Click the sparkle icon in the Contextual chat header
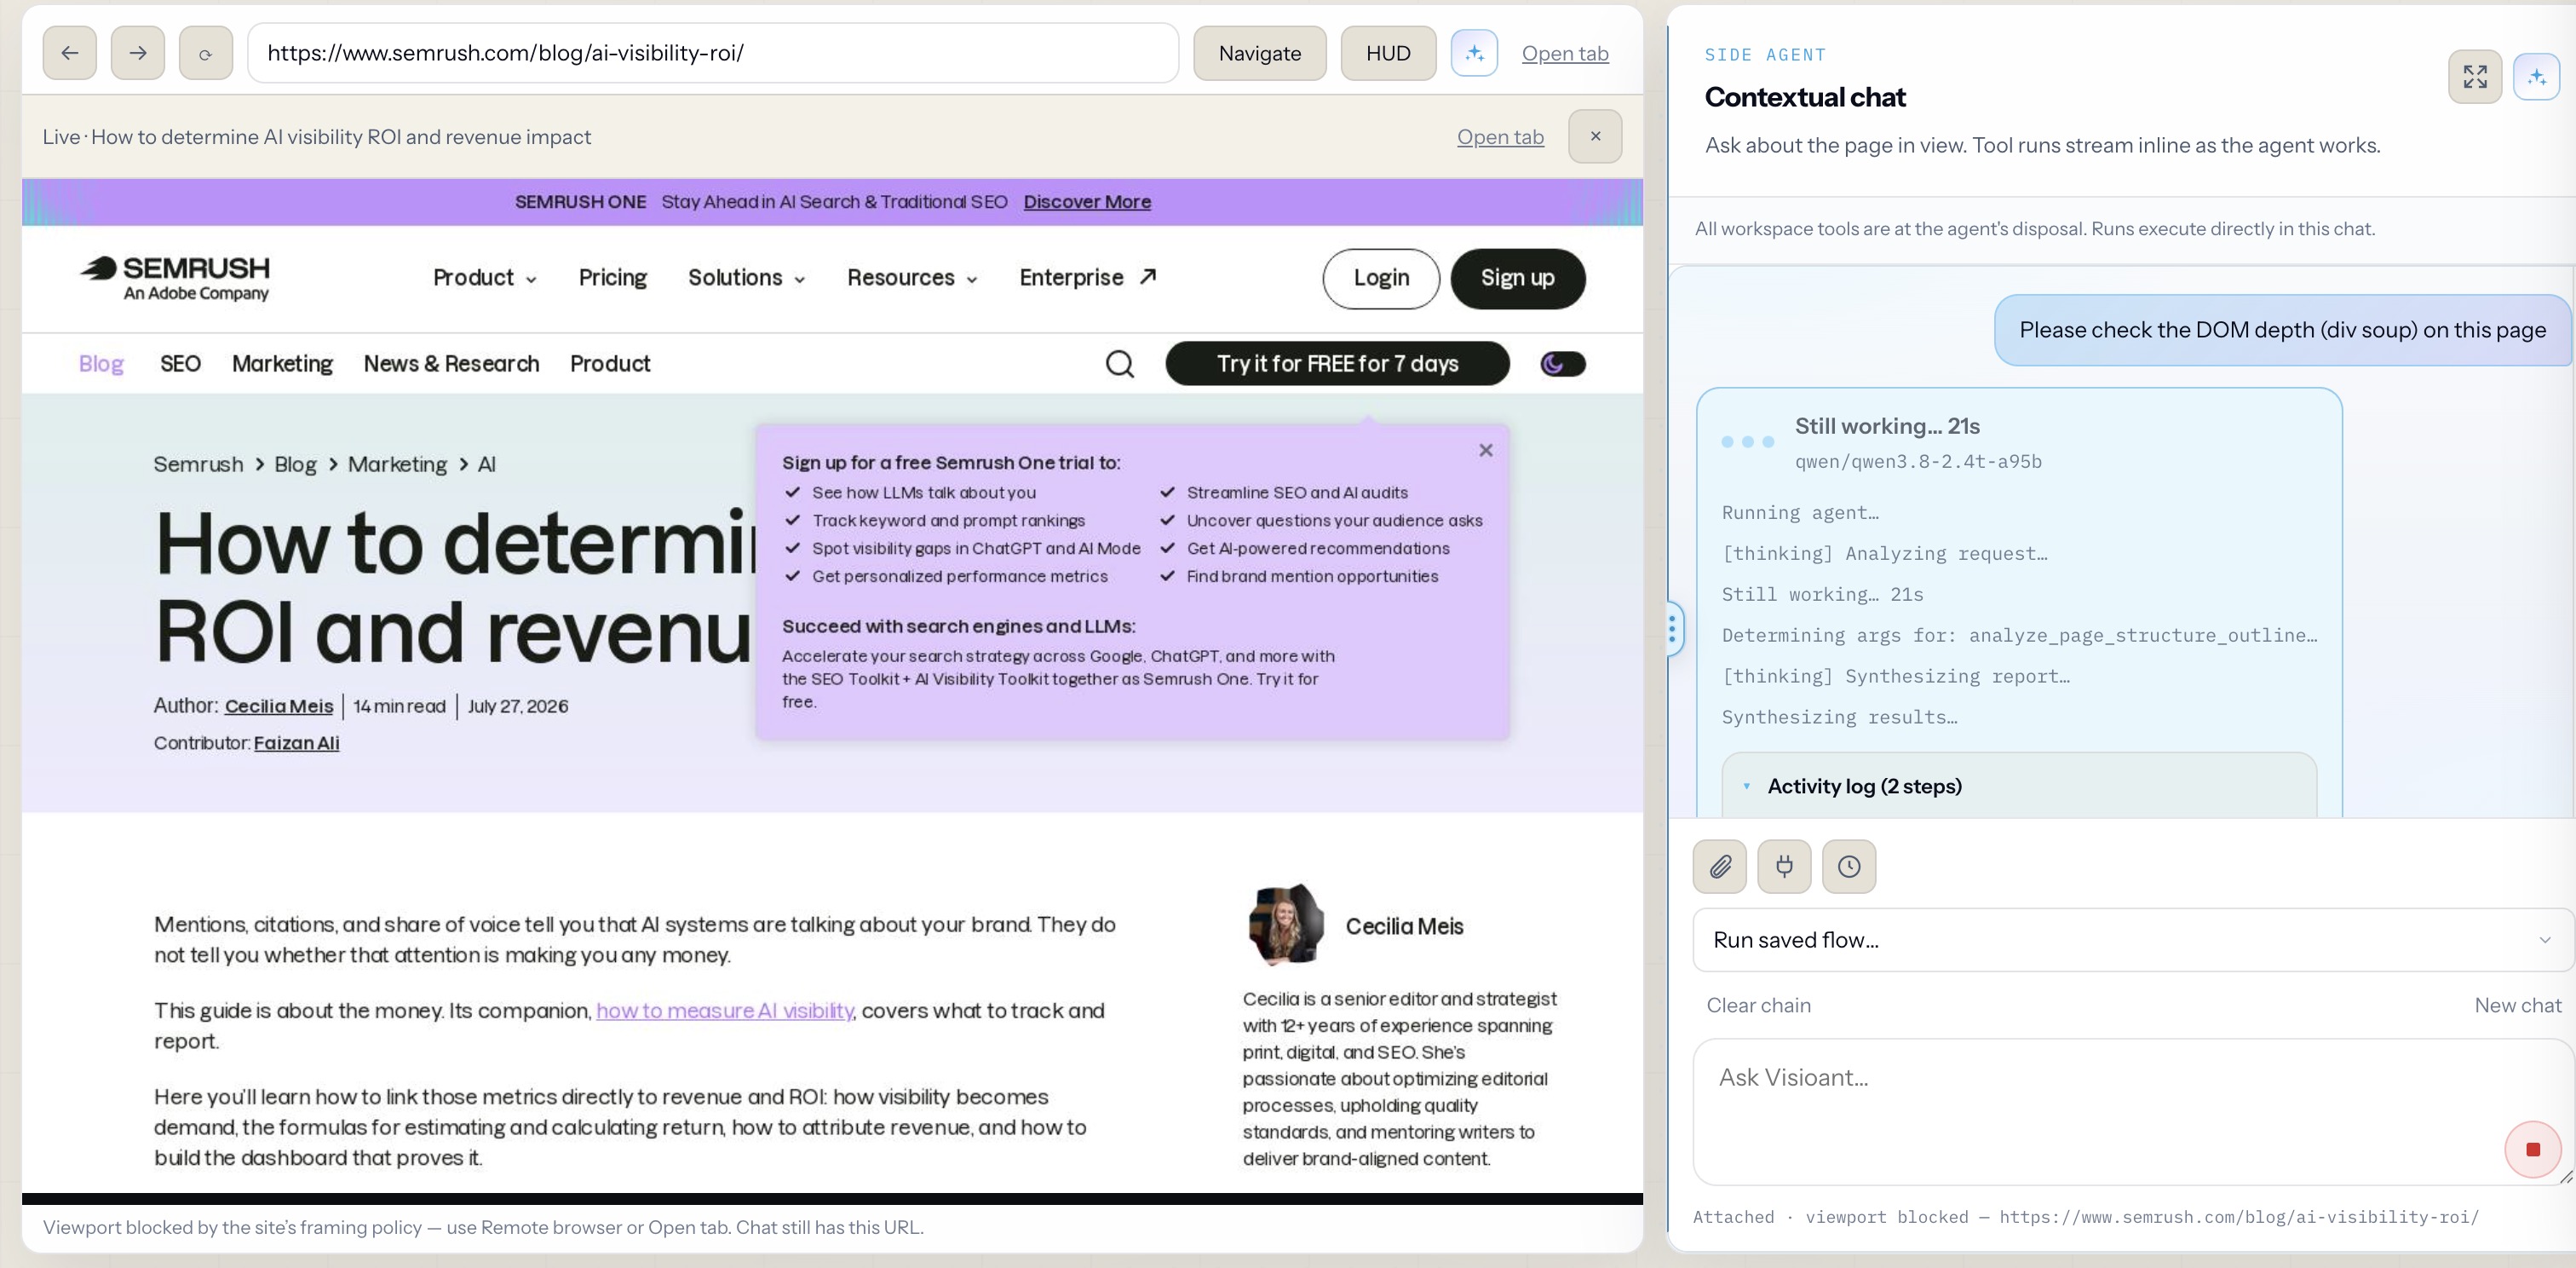 (x=2537, y=77)
